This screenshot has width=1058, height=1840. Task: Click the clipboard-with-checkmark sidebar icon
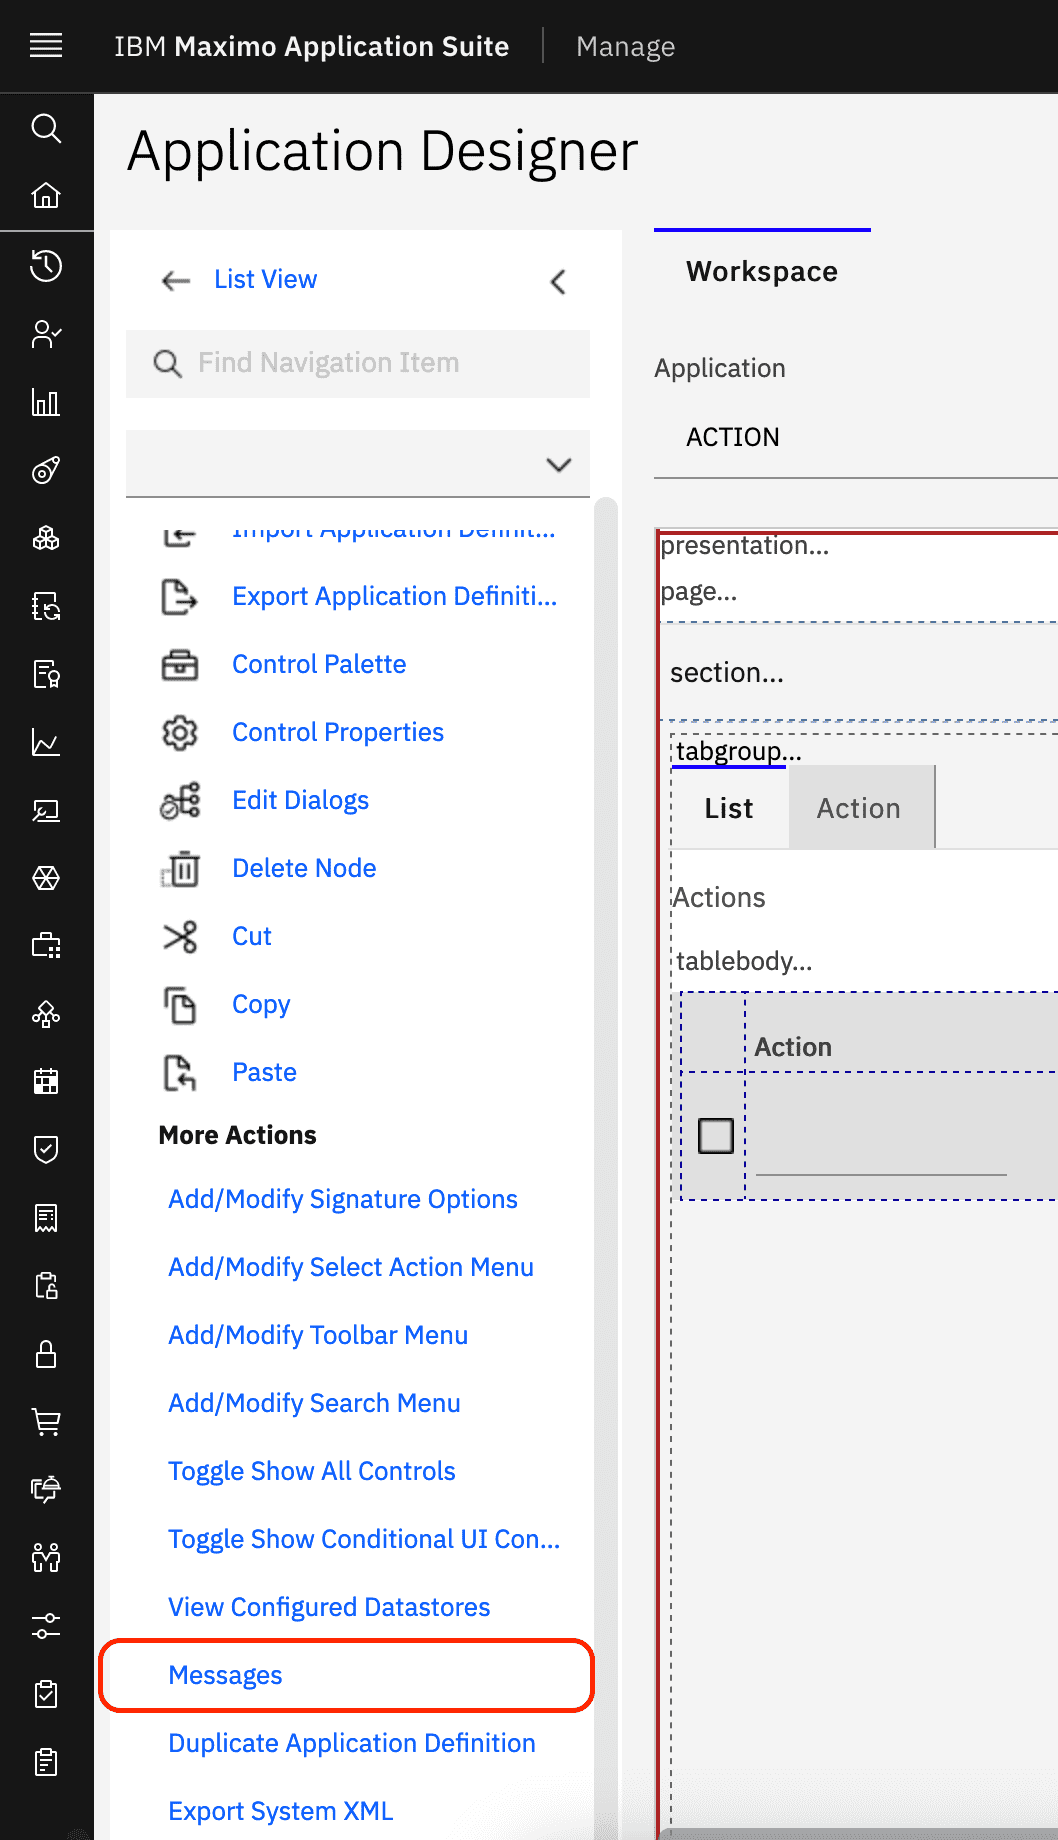click(46, 1693)
